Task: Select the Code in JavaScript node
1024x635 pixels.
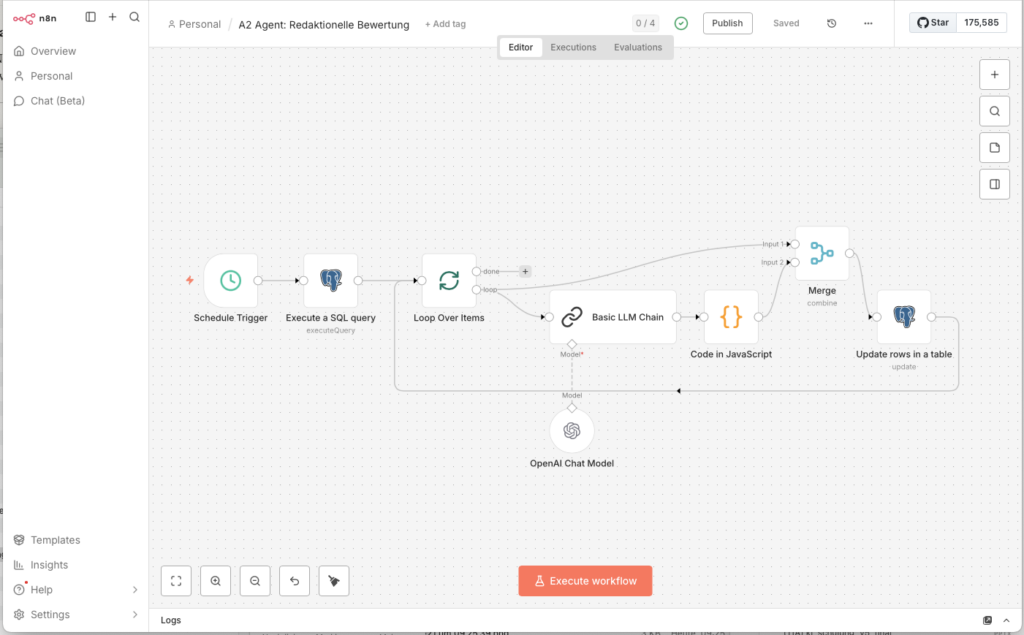Action: point(731,317)
